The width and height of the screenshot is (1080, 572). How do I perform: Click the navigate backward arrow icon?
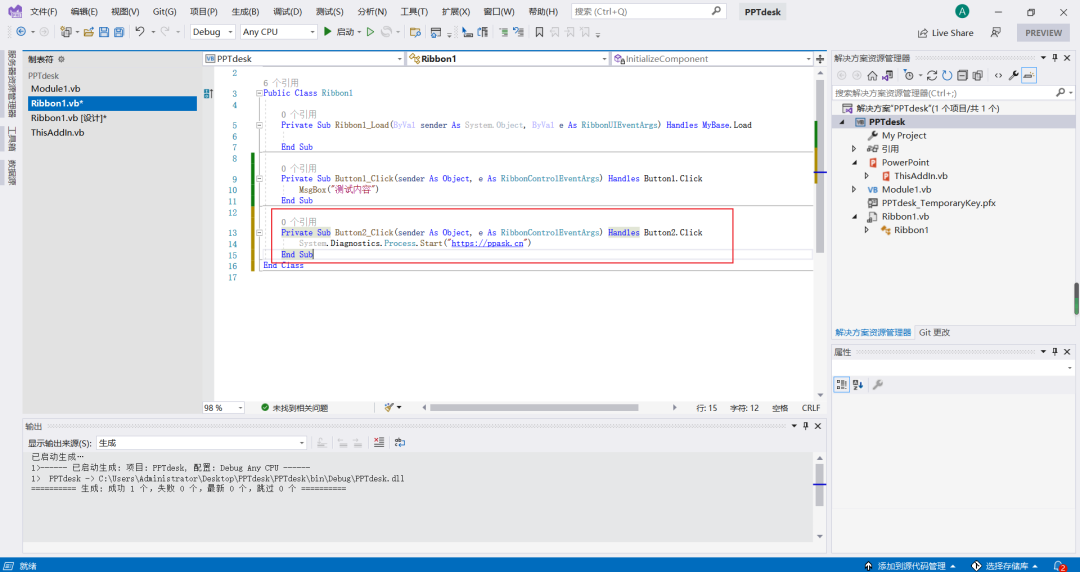point(21,32)
